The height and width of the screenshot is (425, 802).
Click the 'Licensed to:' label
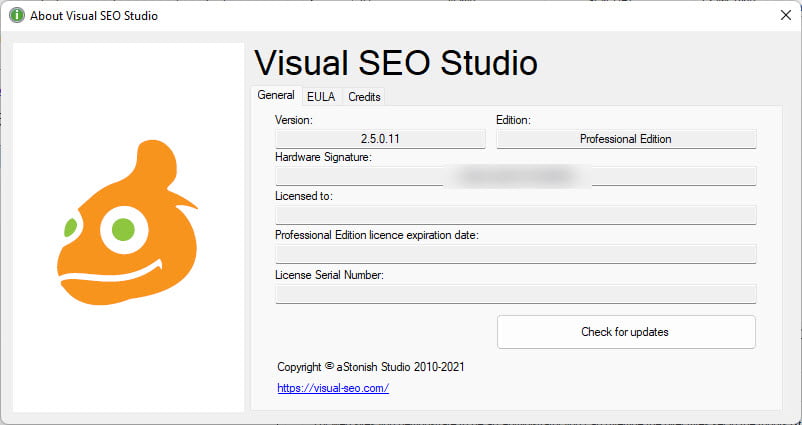point(304,196)
